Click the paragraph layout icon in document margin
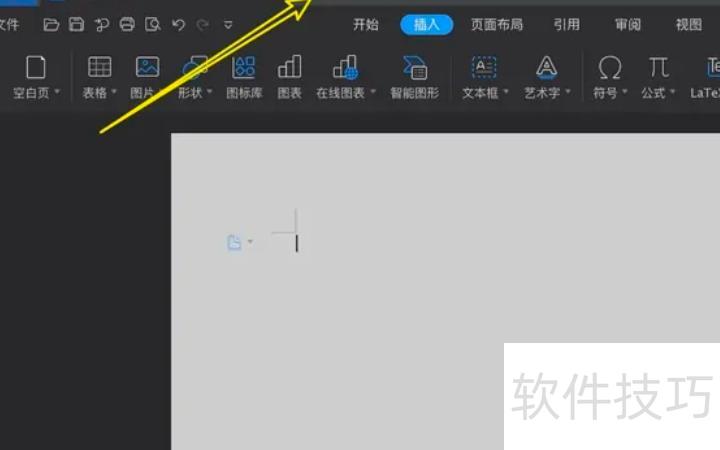The height and width of the screenshot is (450, 720). click(x=234, y=242)
